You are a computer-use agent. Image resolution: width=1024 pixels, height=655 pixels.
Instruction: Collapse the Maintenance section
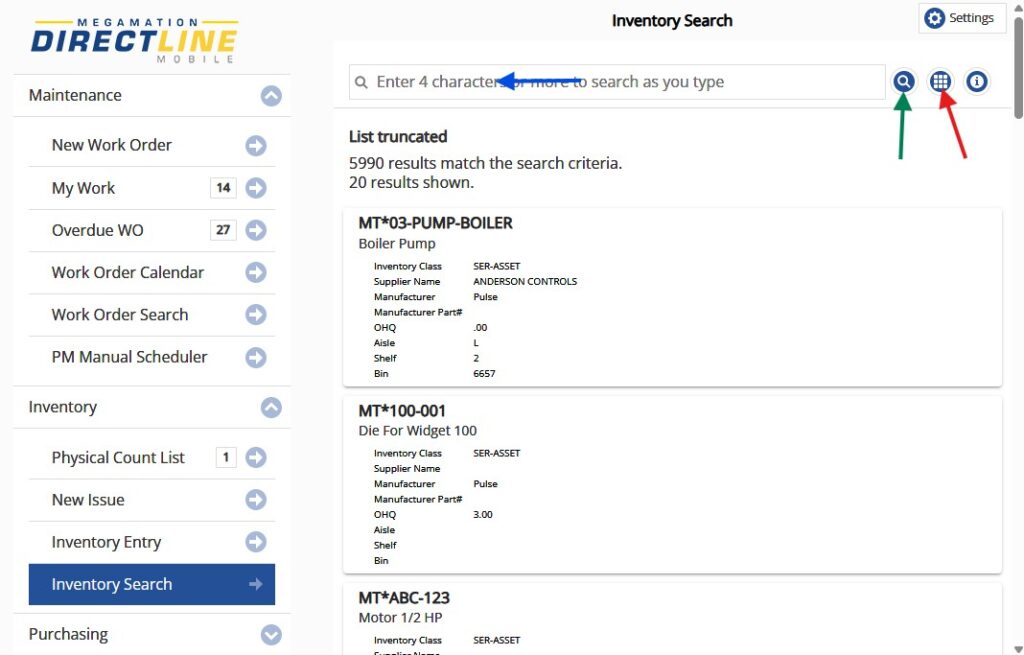coord(271,96)
